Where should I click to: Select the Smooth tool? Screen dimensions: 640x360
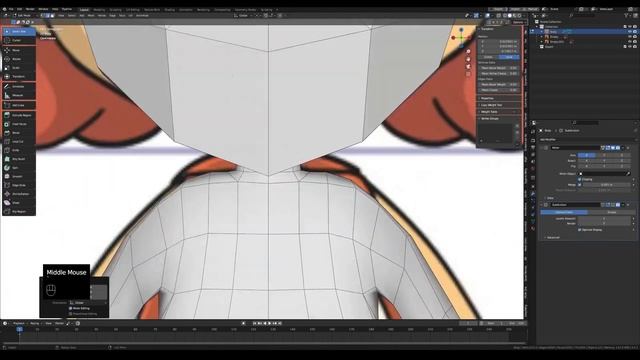(x=19, y=176)
